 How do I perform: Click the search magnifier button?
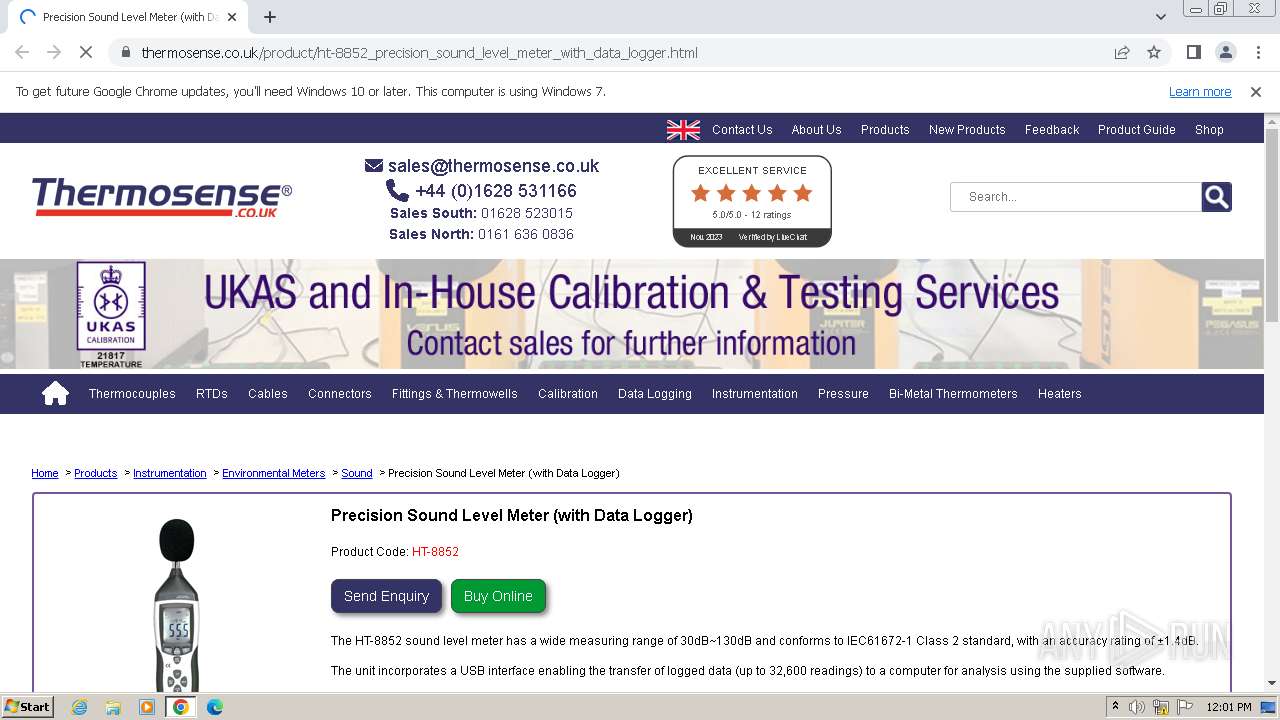1217,197
